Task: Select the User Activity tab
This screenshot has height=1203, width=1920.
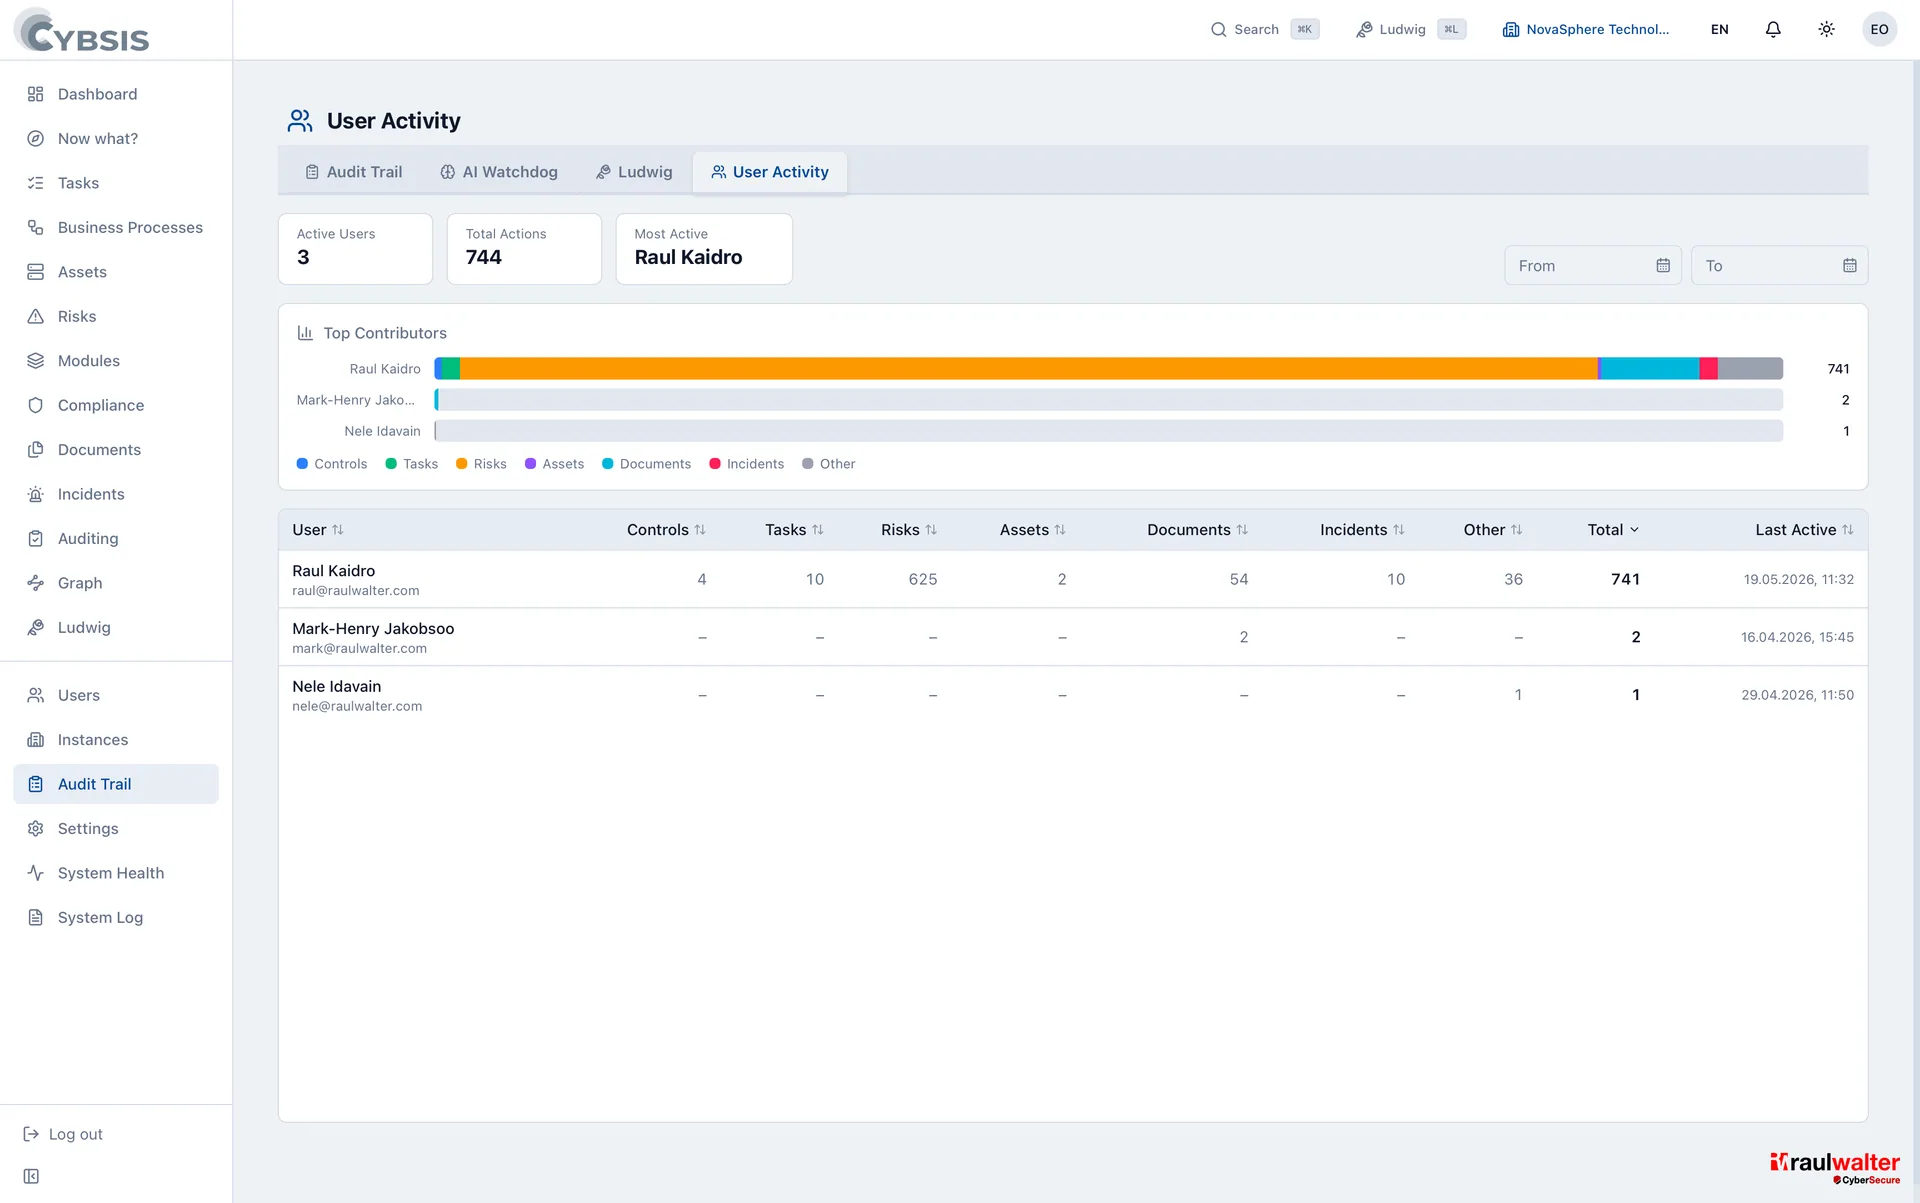Action: point(770,172)
